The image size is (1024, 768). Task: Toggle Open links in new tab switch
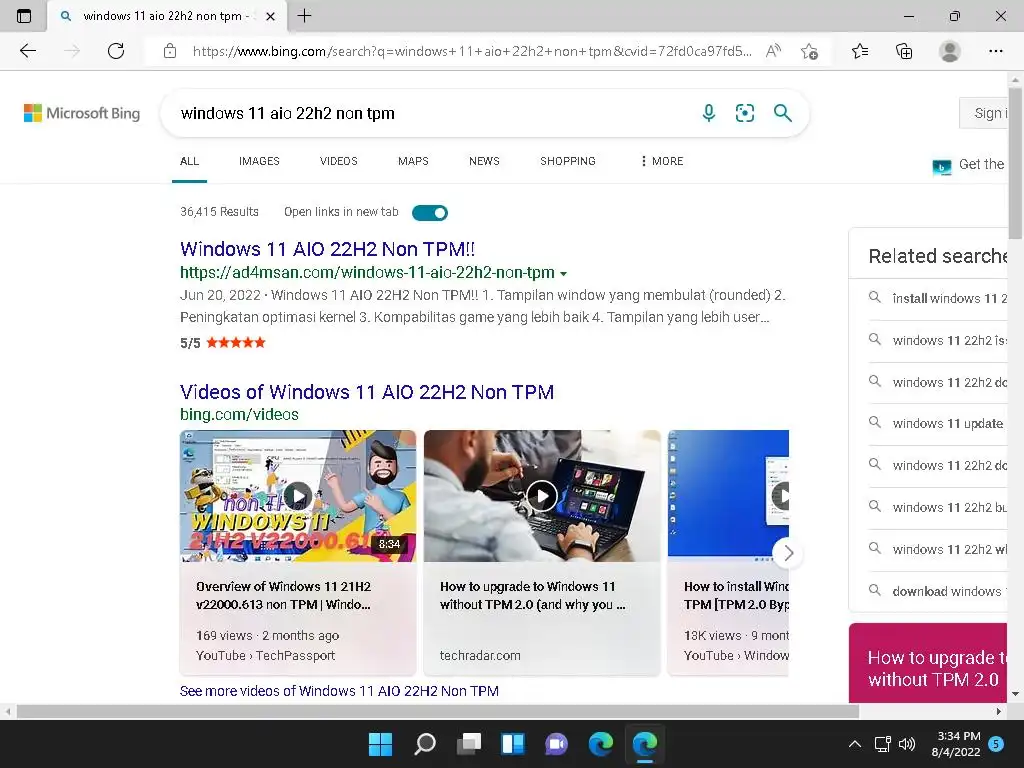[x=430, y=213]
